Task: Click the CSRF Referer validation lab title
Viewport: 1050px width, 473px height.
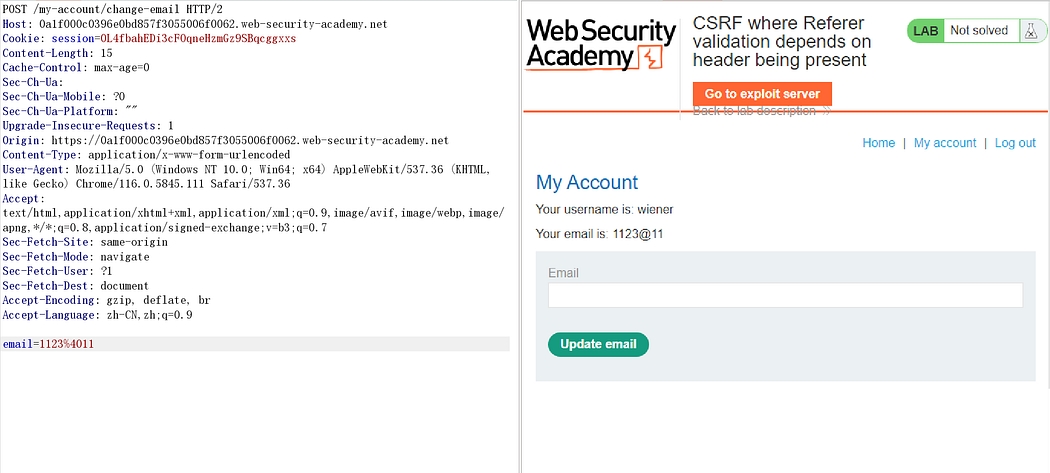Action: click(781, 42)
